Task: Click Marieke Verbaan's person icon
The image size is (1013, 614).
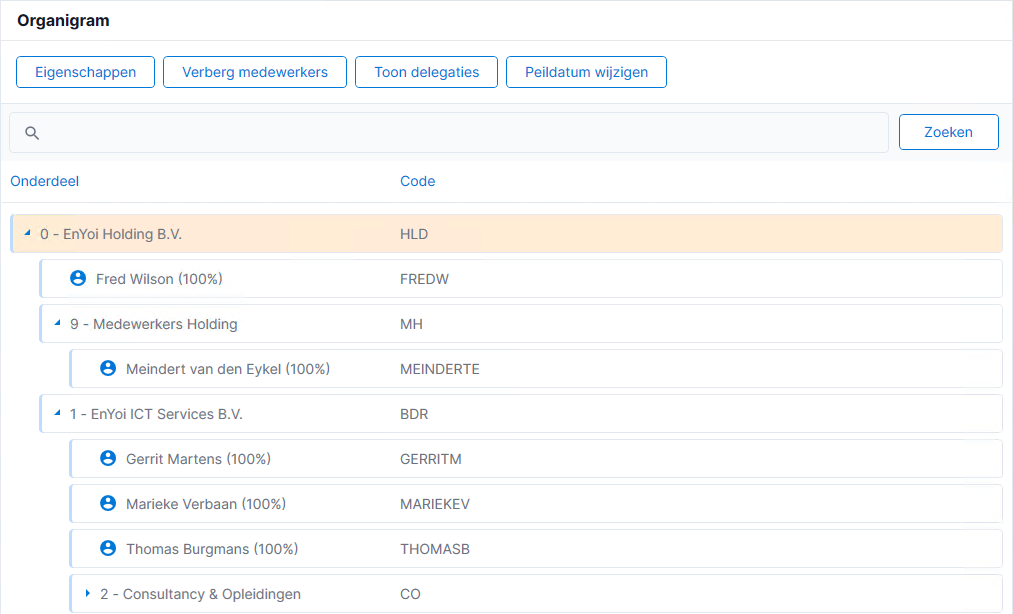Action: 108,503
